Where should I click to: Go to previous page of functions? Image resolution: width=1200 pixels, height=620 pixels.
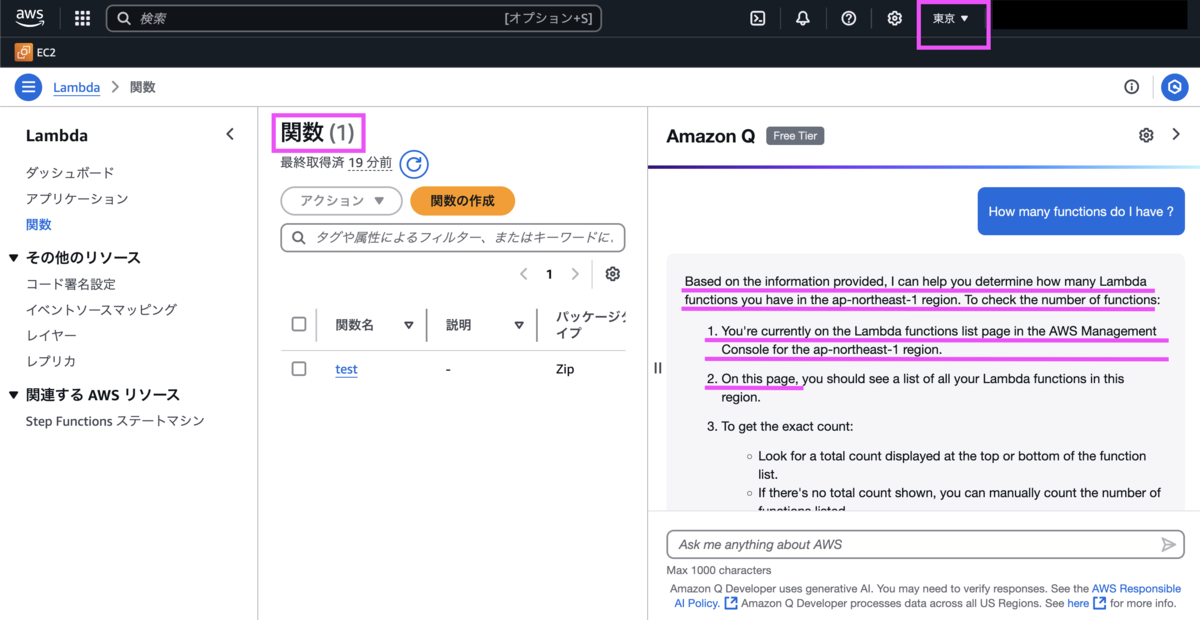[x=524, y=274]
